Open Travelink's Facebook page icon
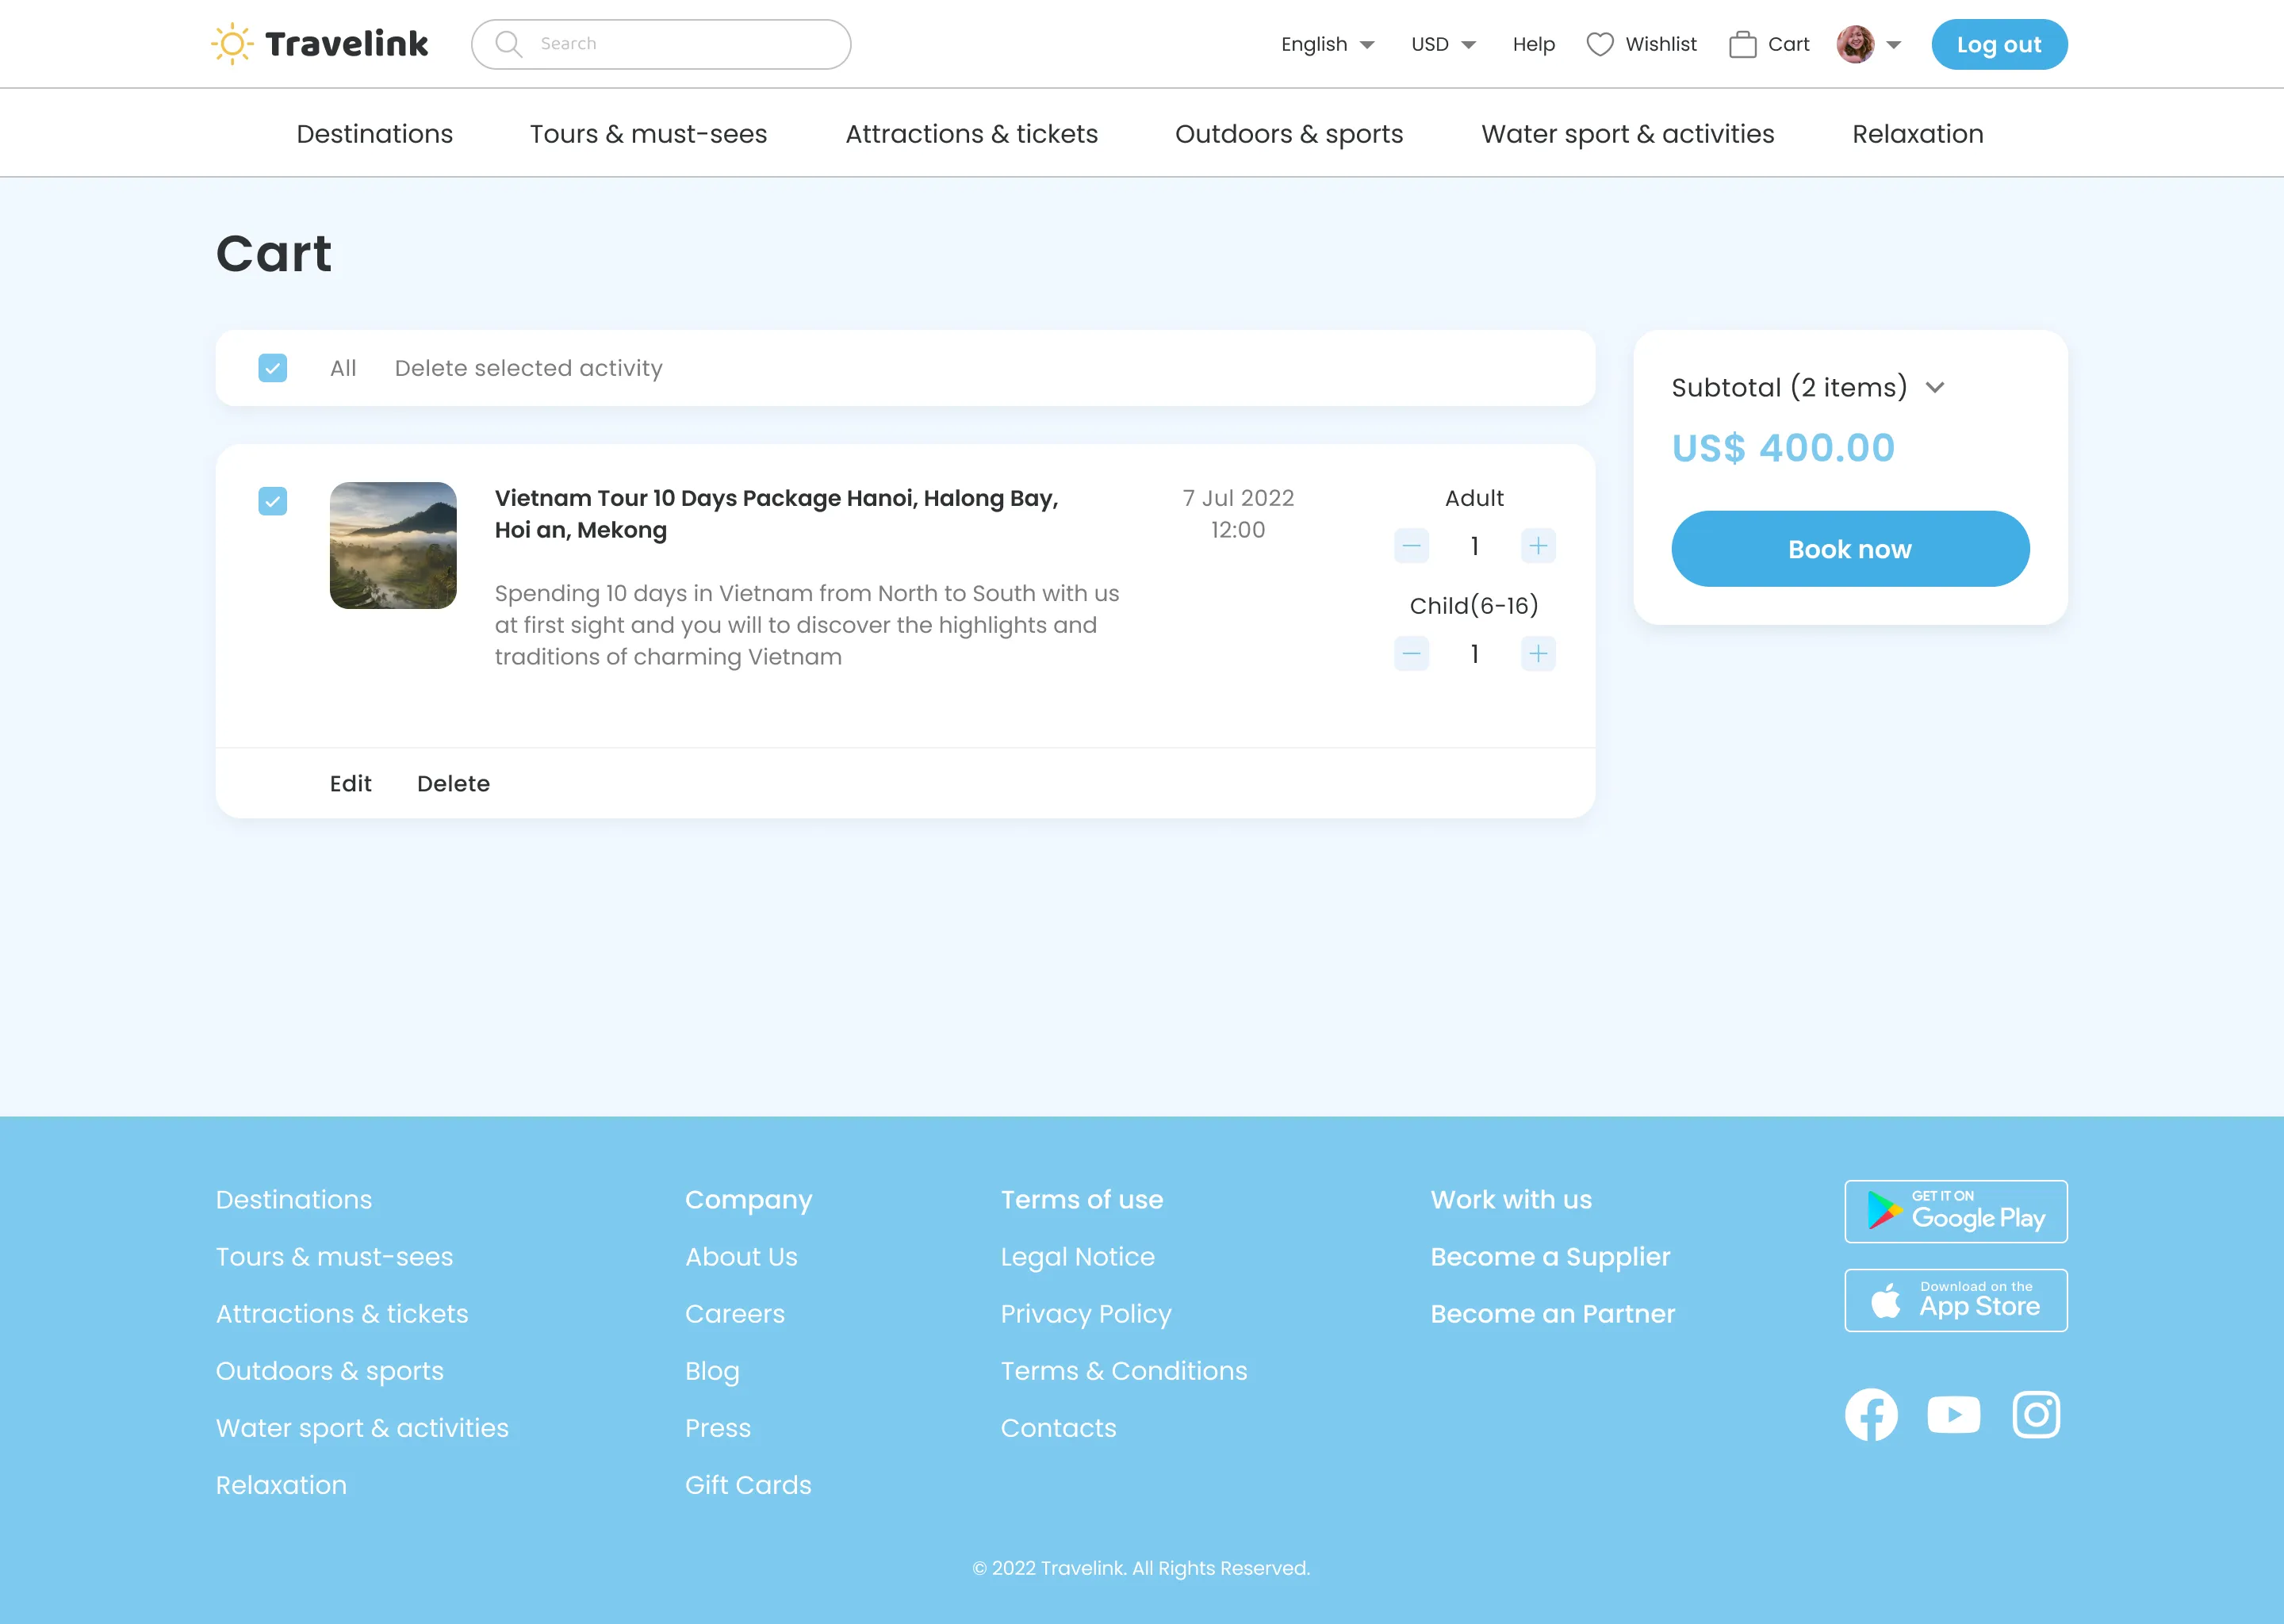Screen dimensions: 2284x1624 tap(1872, 1414)
